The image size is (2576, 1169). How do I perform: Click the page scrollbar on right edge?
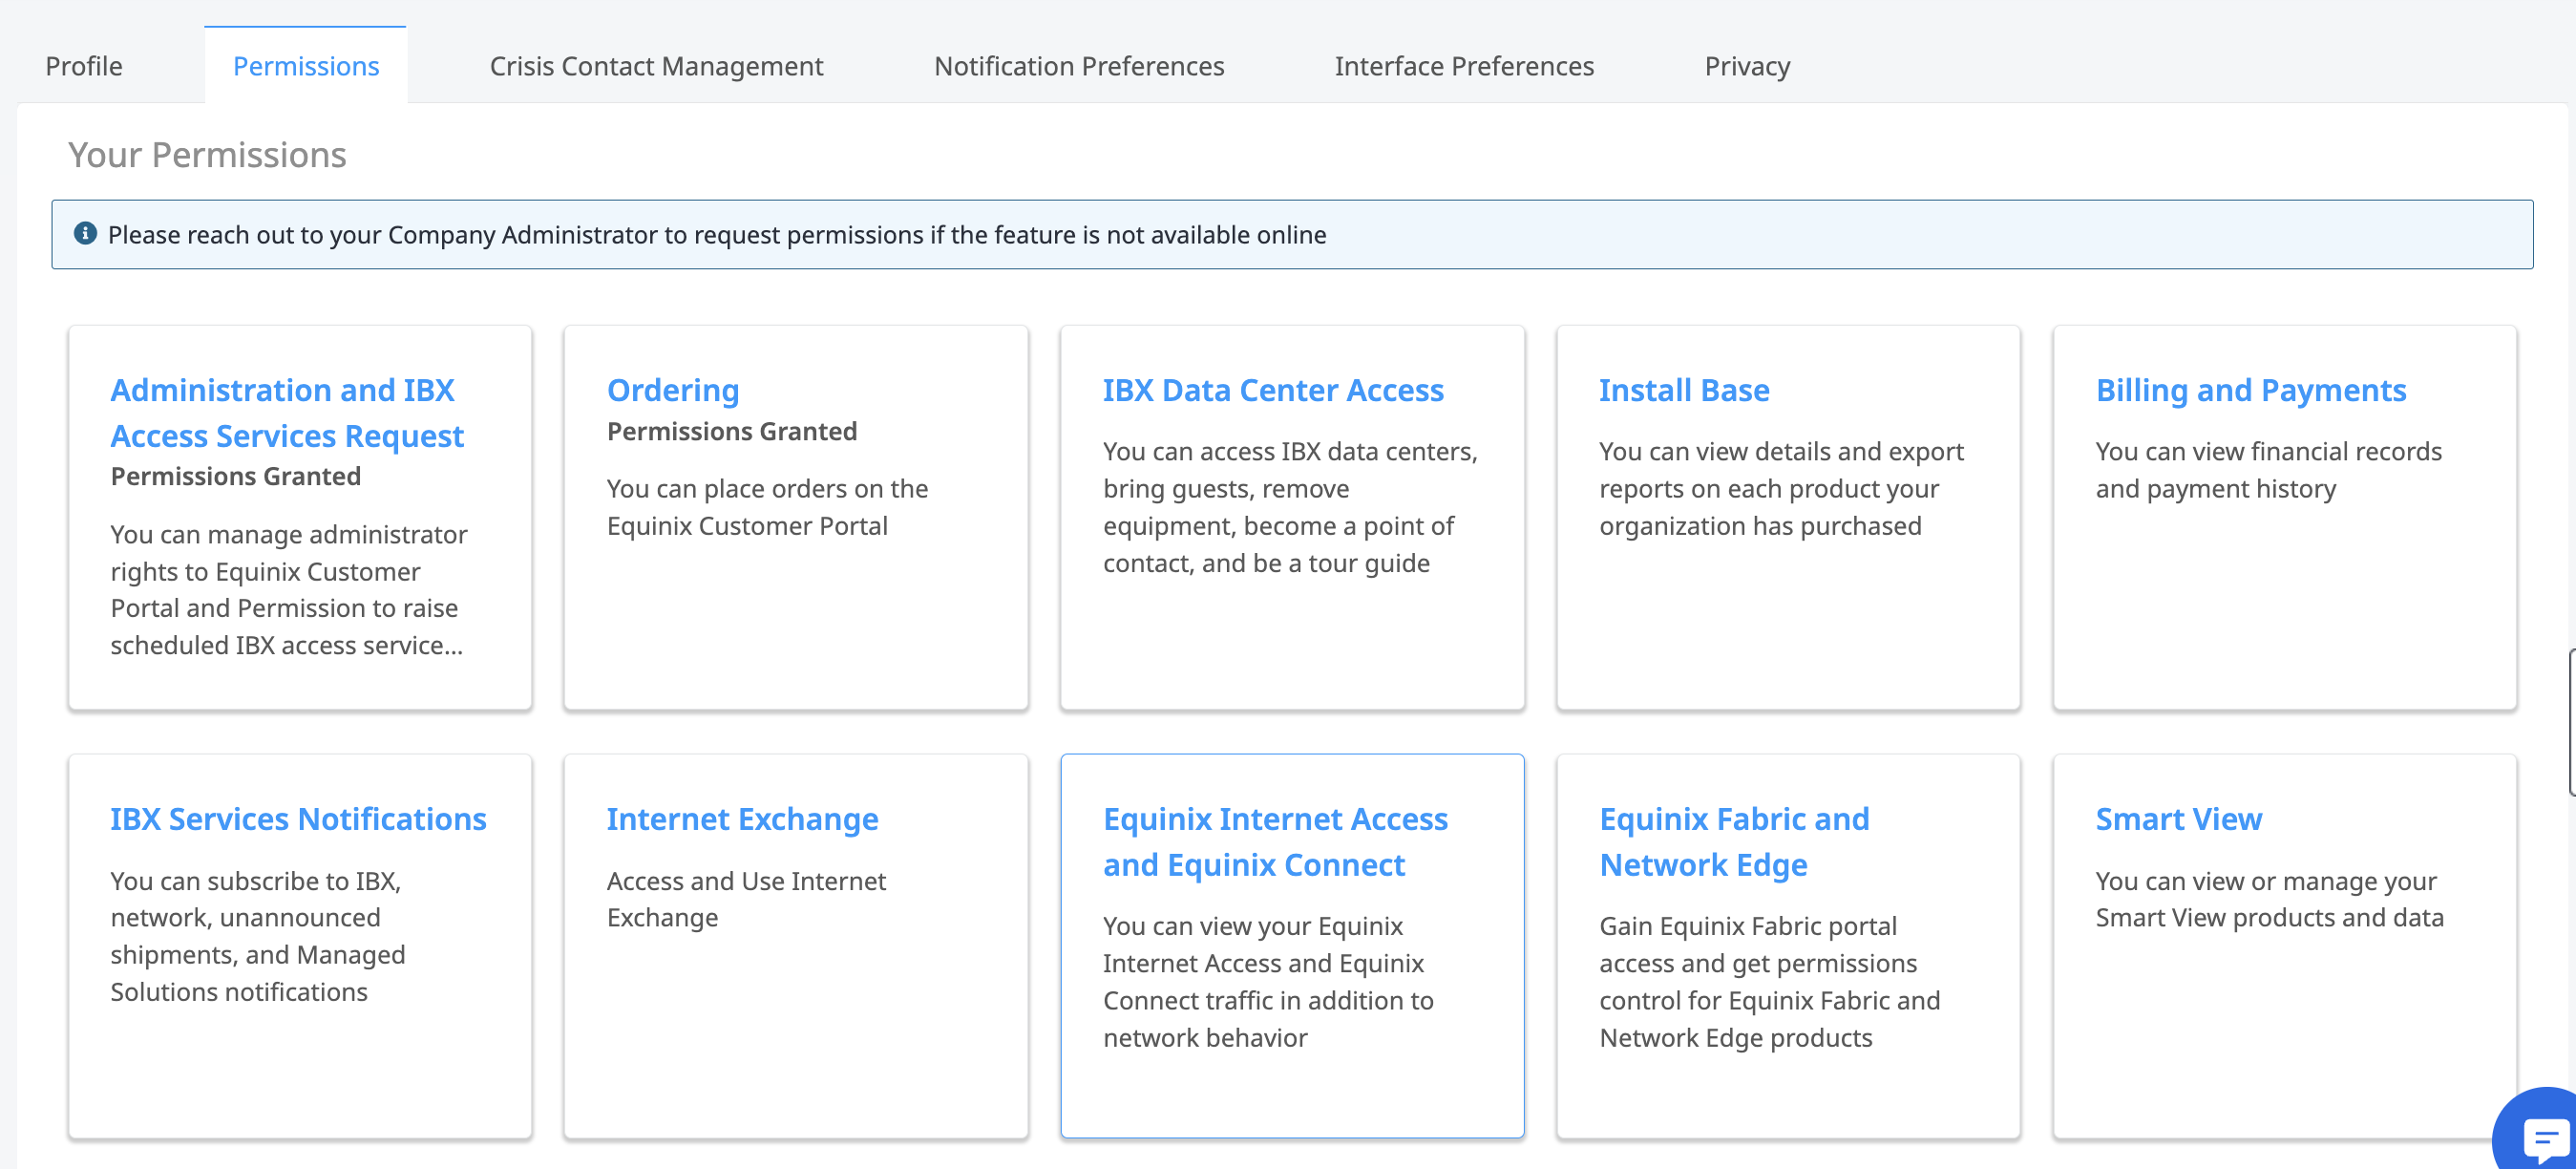coord(2571,722)
